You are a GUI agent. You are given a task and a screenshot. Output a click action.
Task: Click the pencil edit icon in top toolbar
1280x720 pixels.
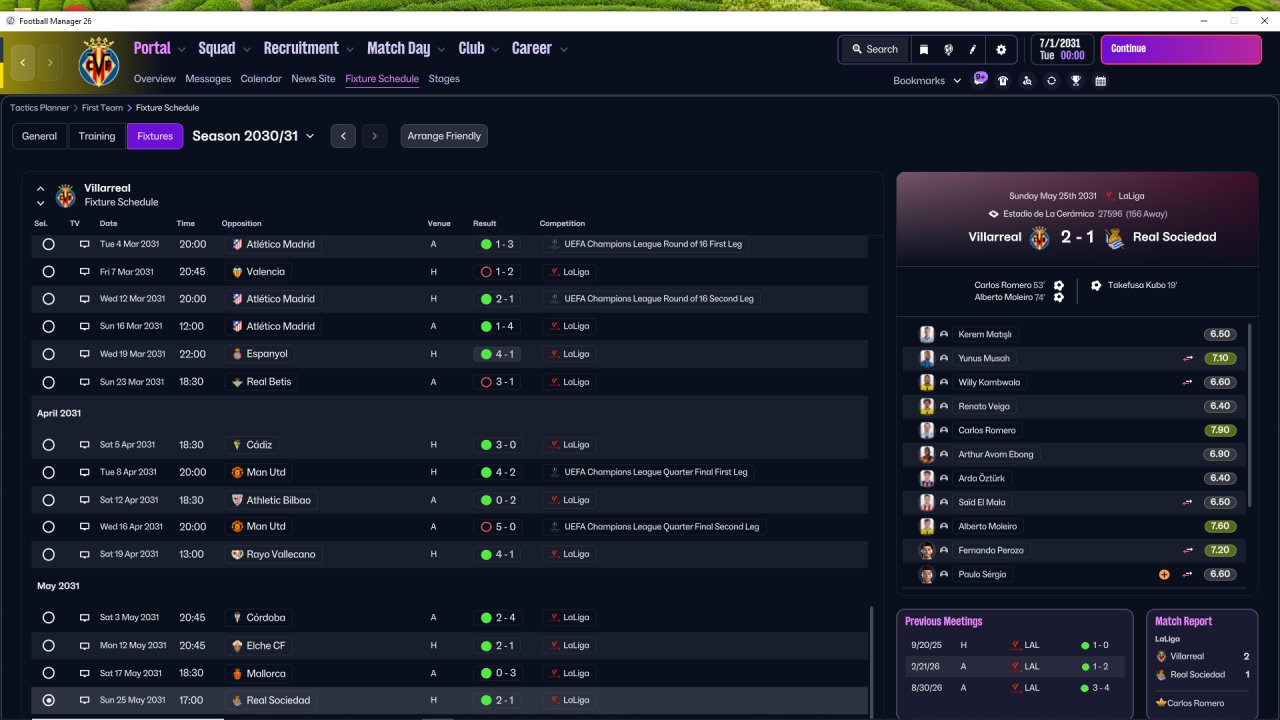click(x=972, y=49)
